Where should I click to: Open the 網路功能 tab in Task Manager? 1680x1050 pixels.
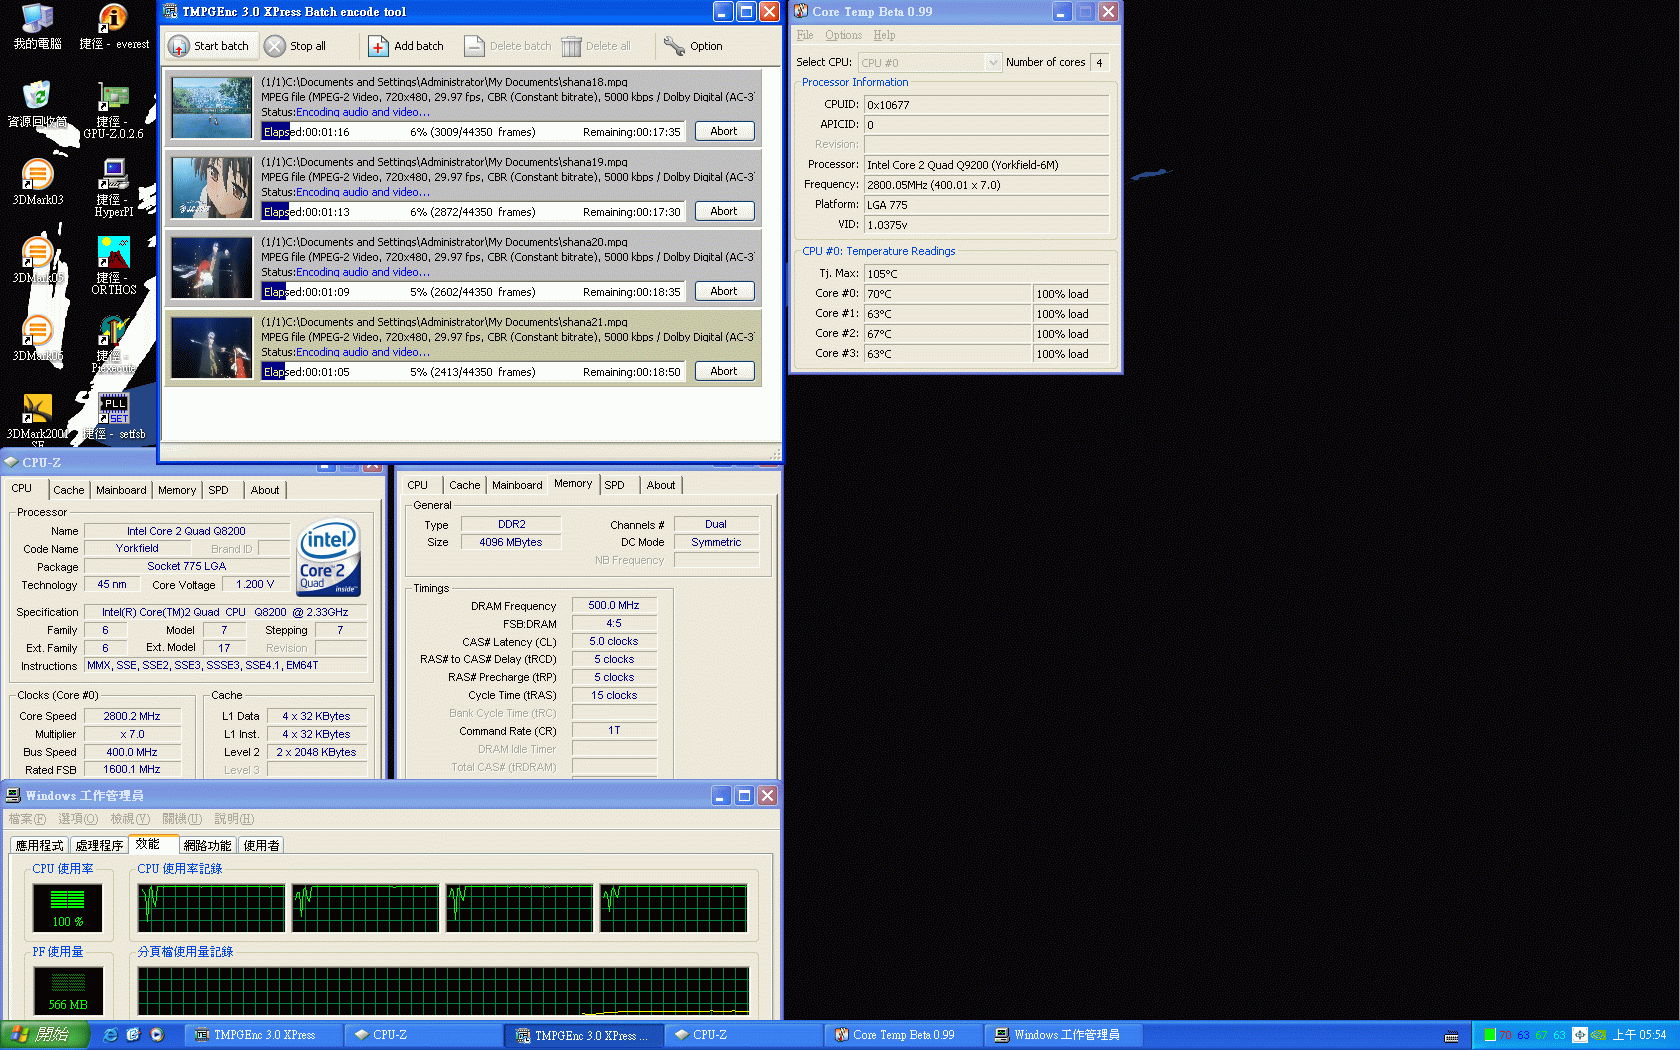(x=207, y=845)
